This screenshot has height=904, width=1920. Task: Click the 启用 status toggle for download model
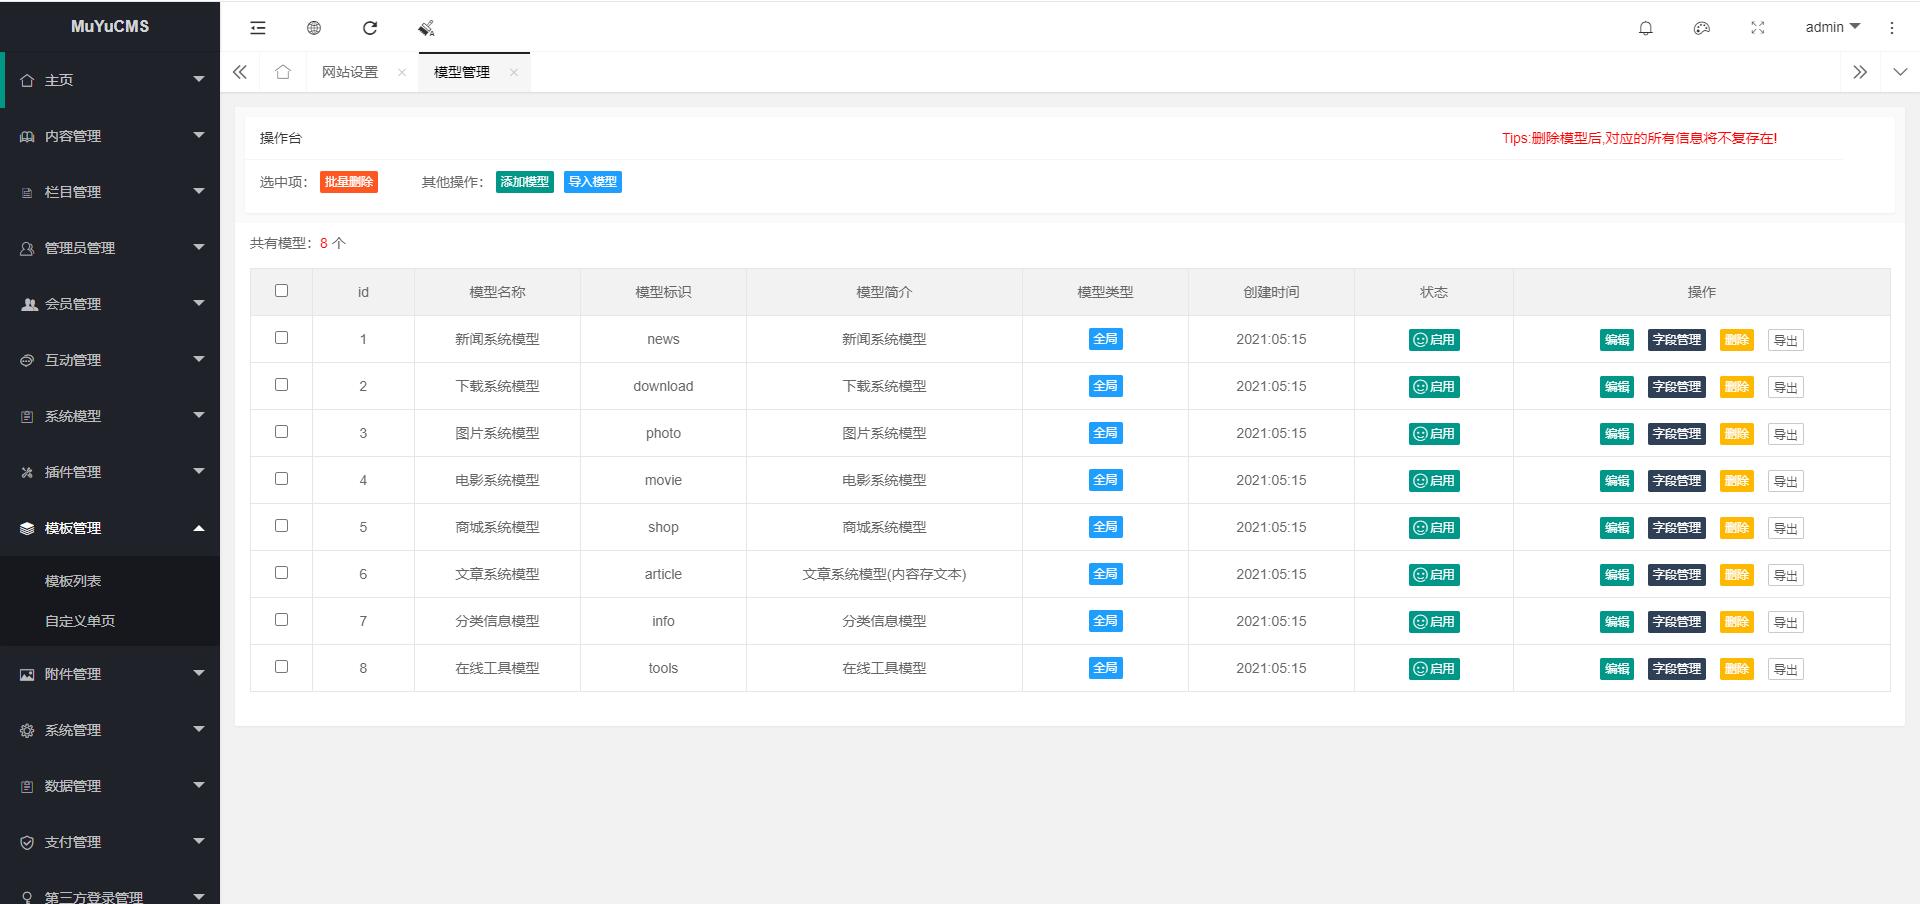[x=1434, y=386]
